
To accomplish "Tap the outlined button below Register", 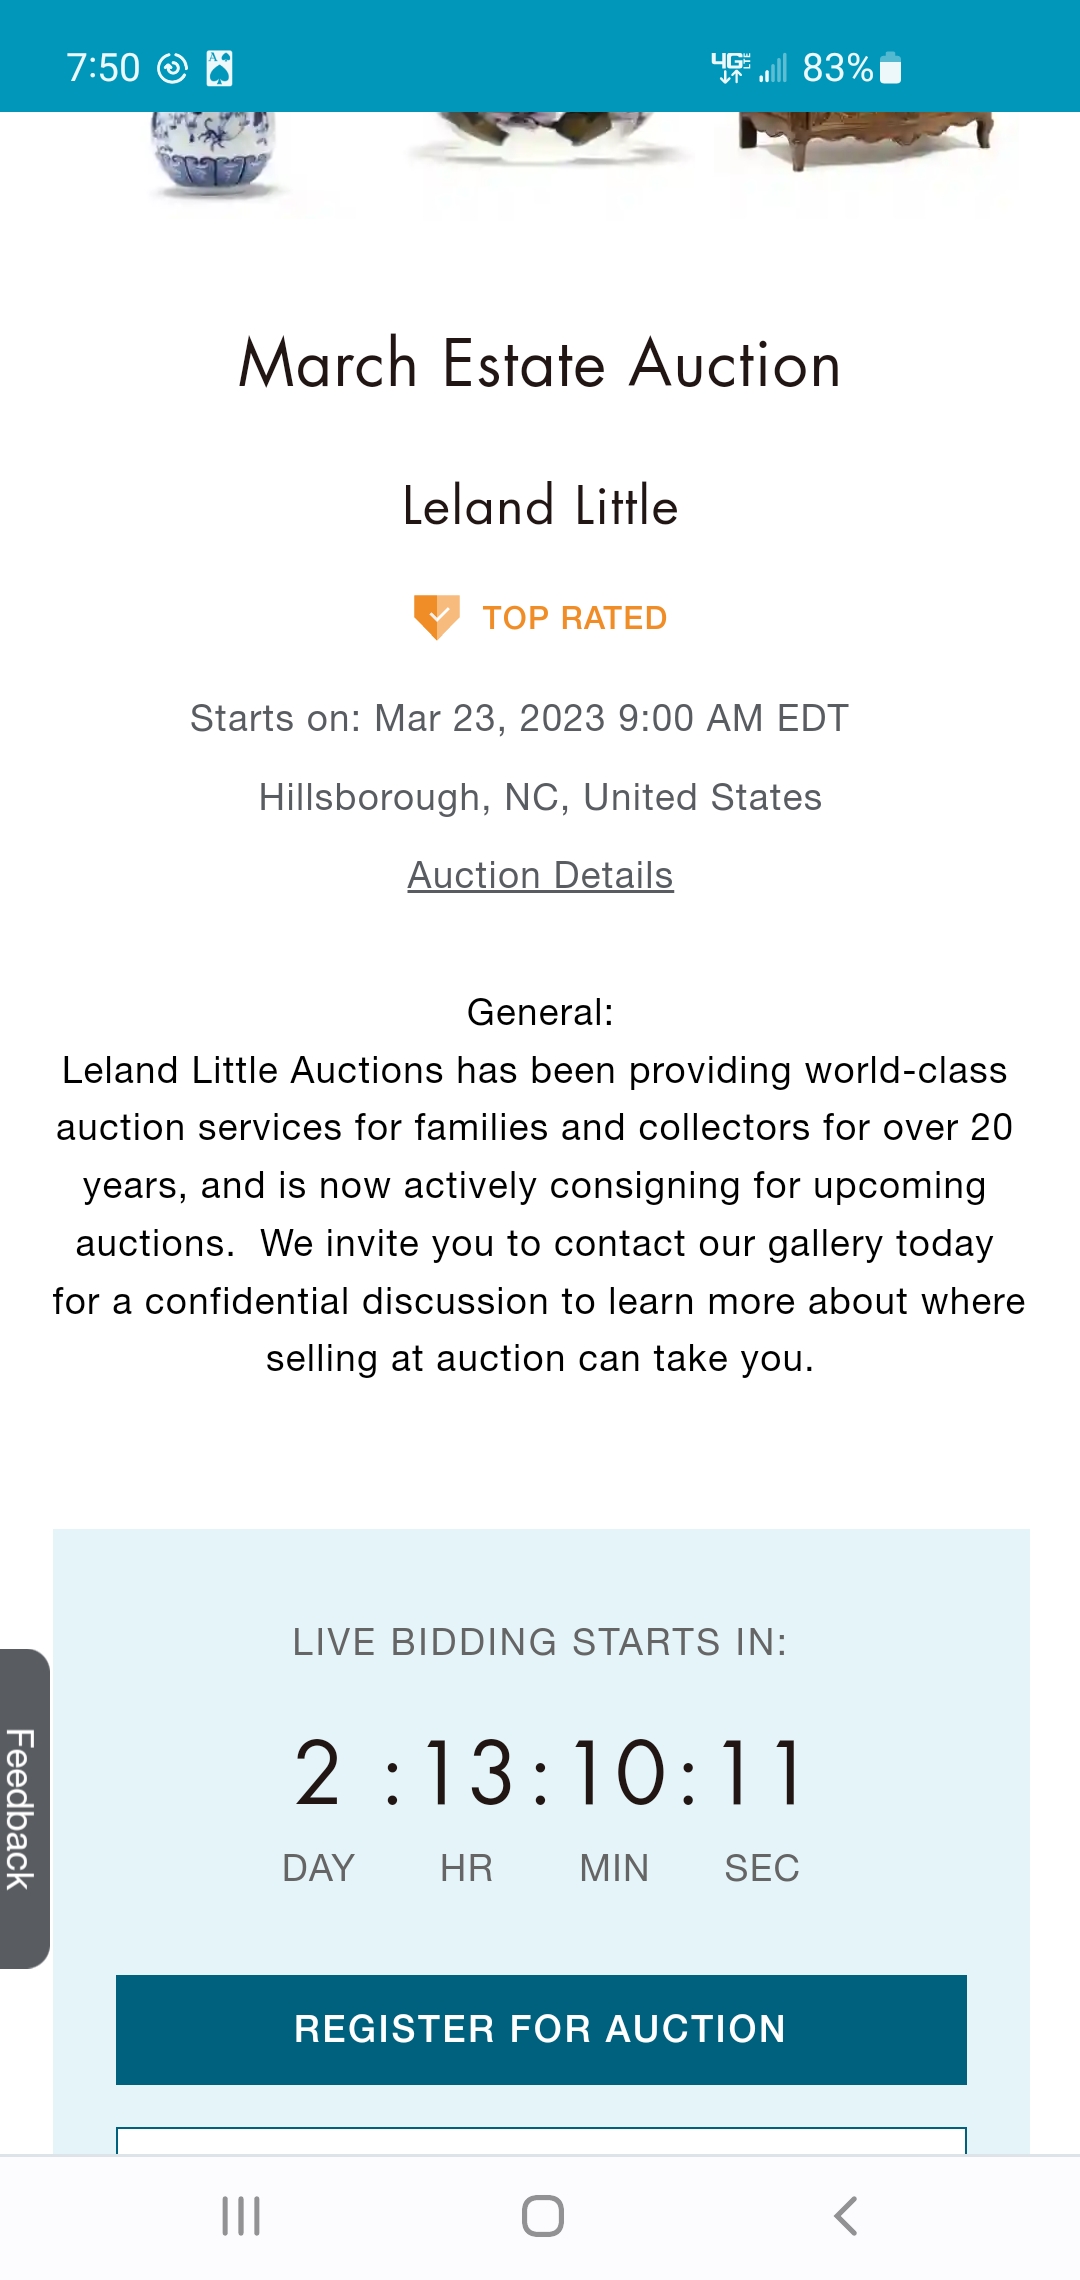I will pos(541,2140).
